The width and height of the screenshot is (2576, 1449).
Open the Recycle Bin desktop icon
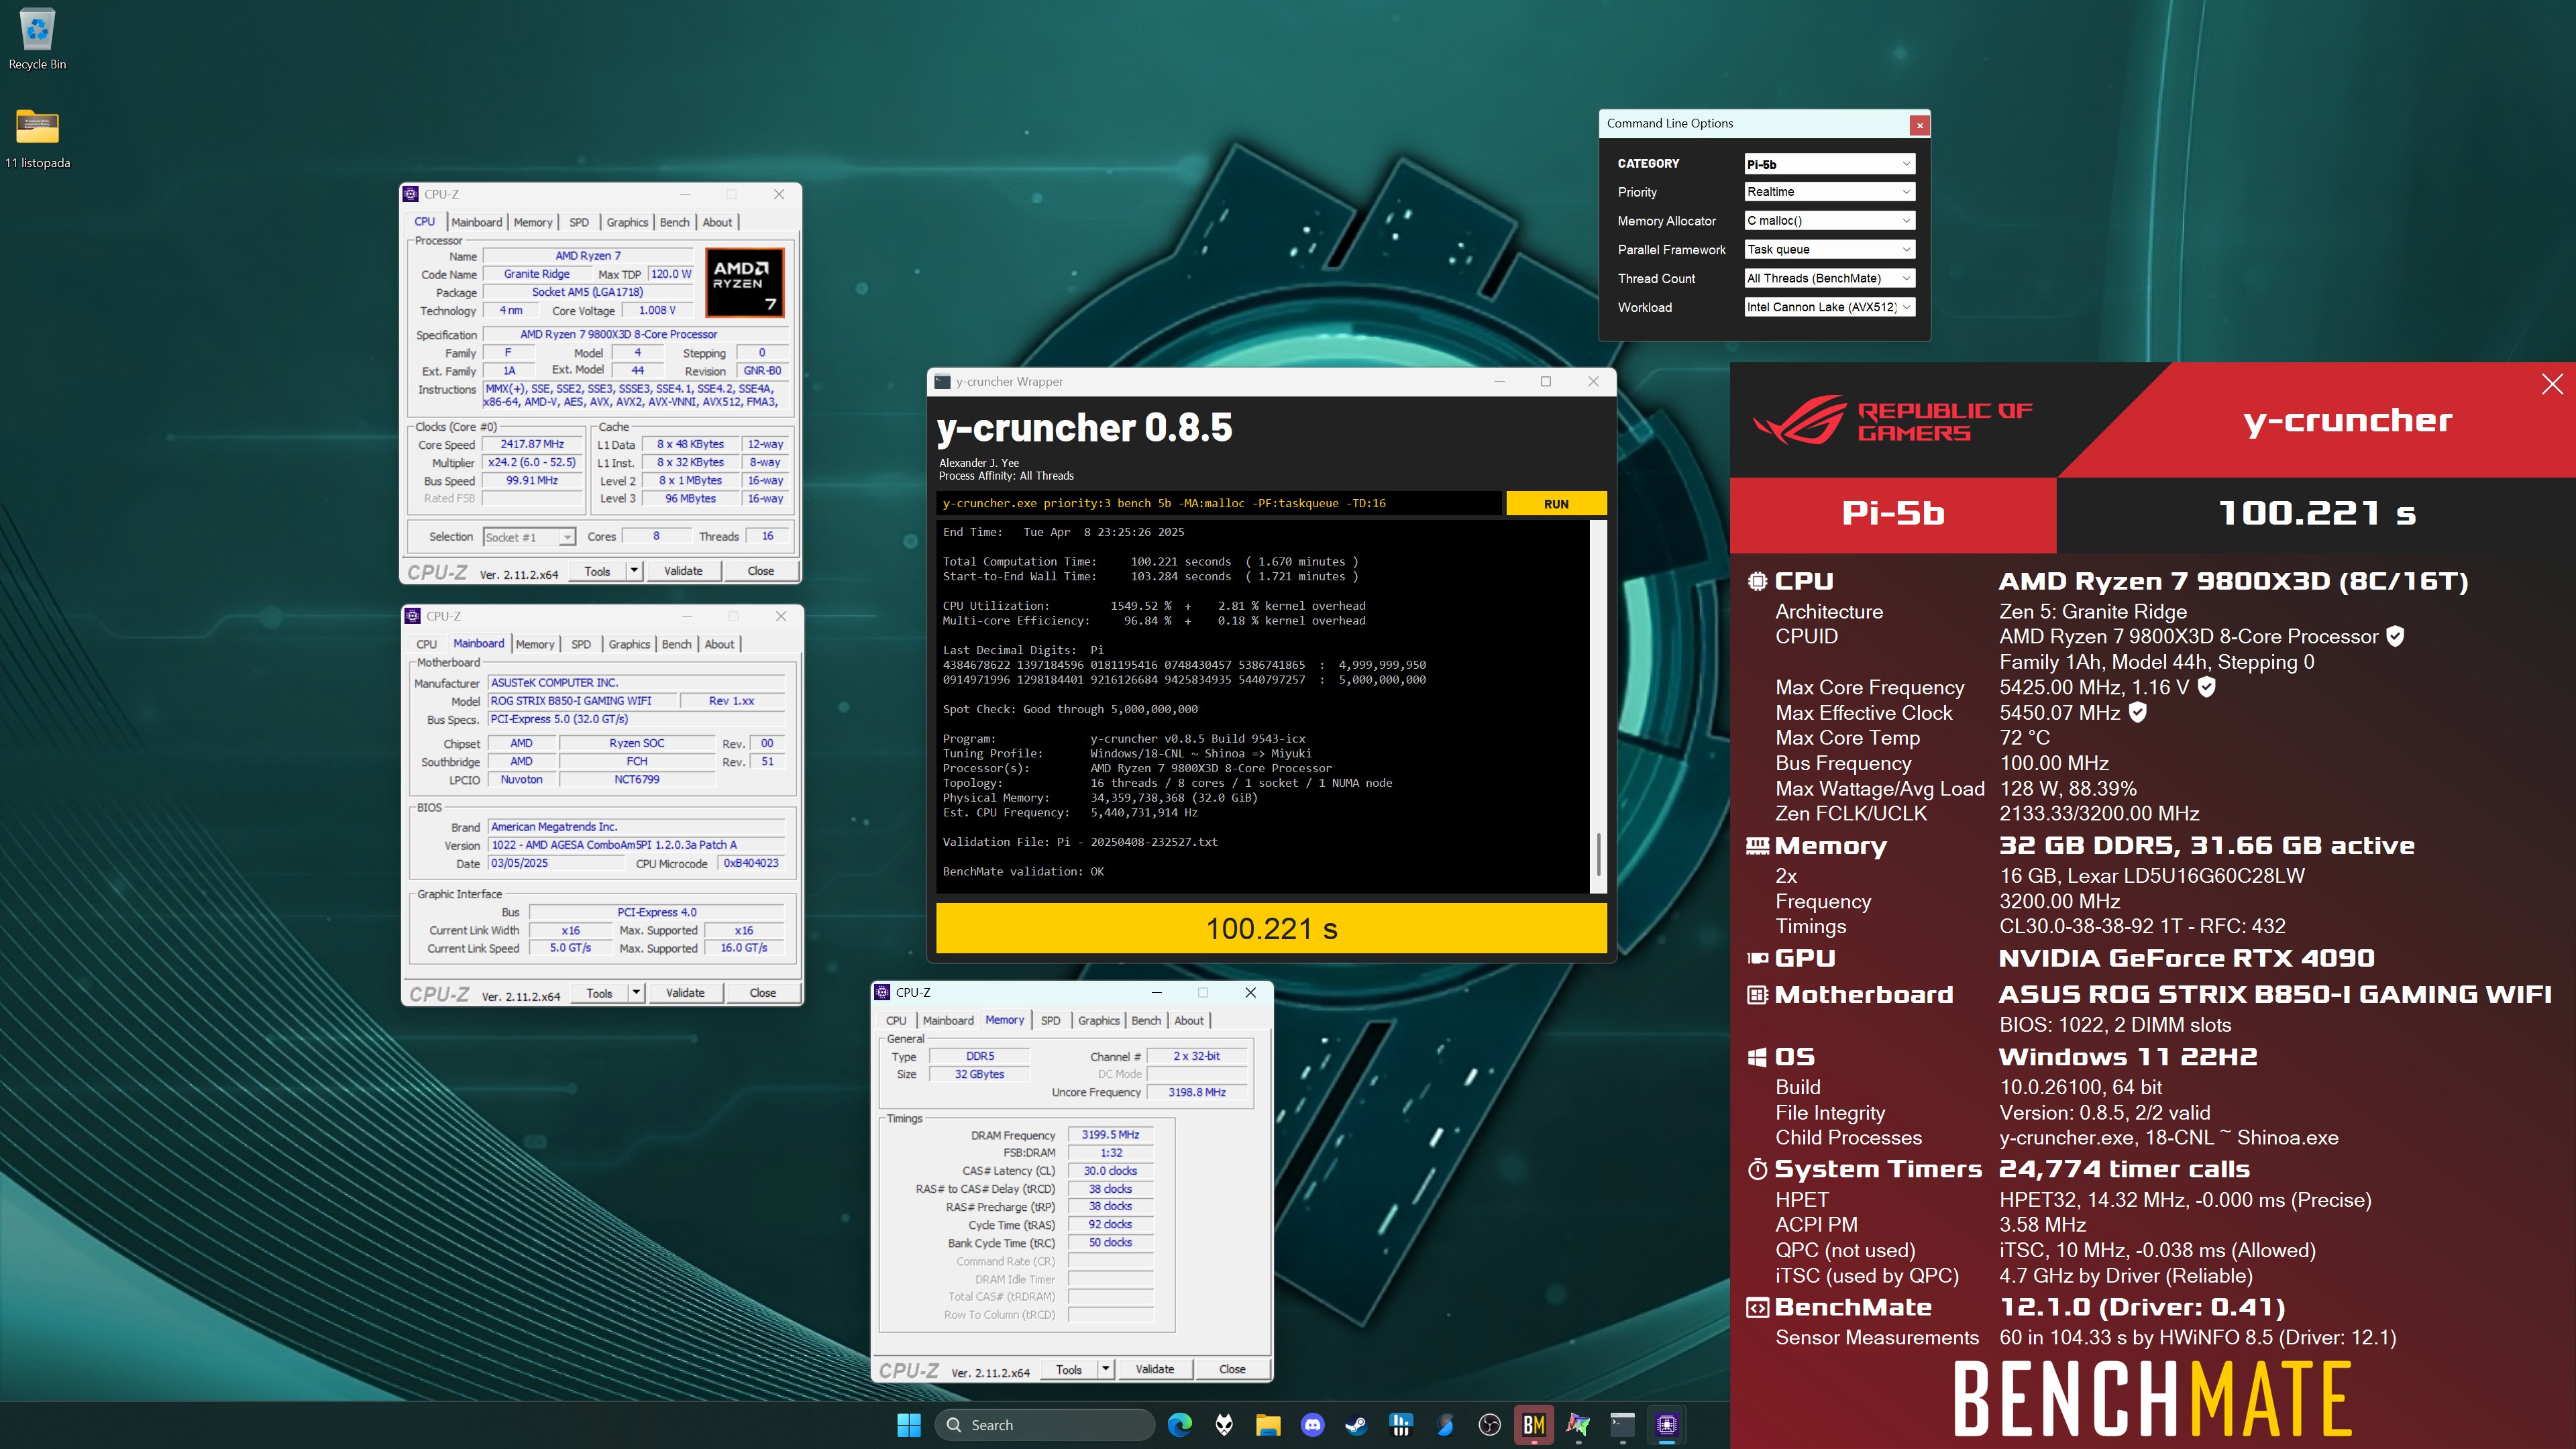tap(37, 38)
